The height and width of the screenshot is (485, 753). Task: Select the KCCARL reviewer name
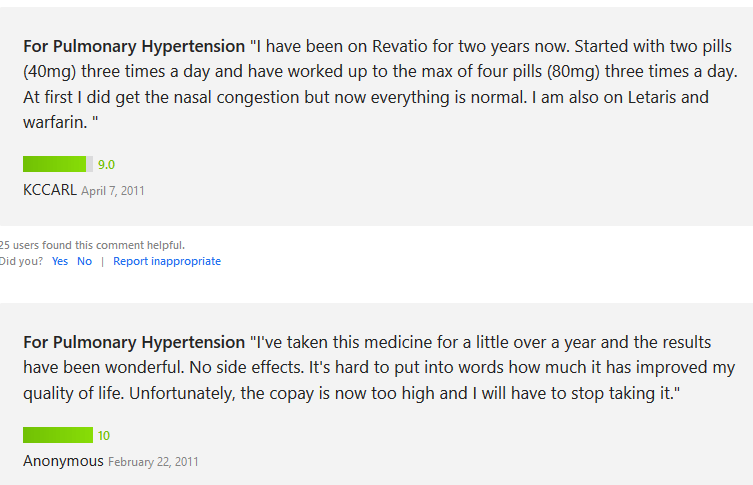click(50, 190)
